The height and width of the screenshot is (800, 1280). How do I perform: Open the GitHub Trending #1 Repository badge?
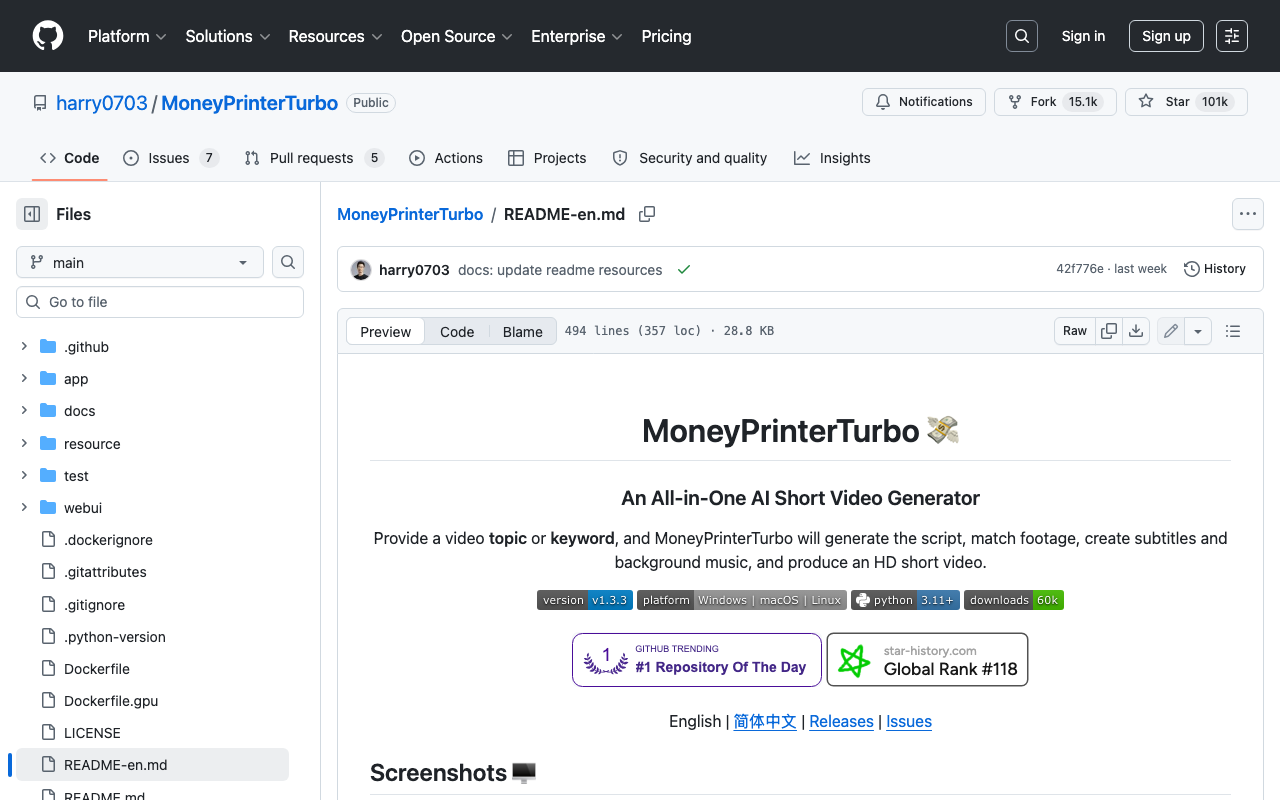pyautogui.click(x=697, y=660)
